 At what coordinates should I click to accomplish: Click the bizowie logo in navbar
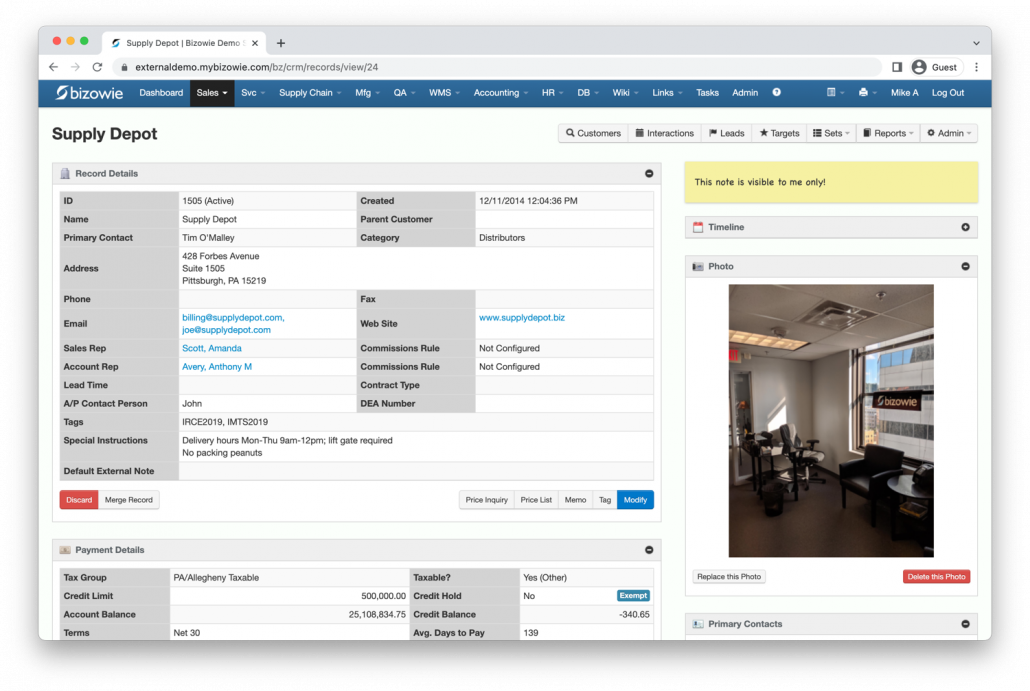91,93
